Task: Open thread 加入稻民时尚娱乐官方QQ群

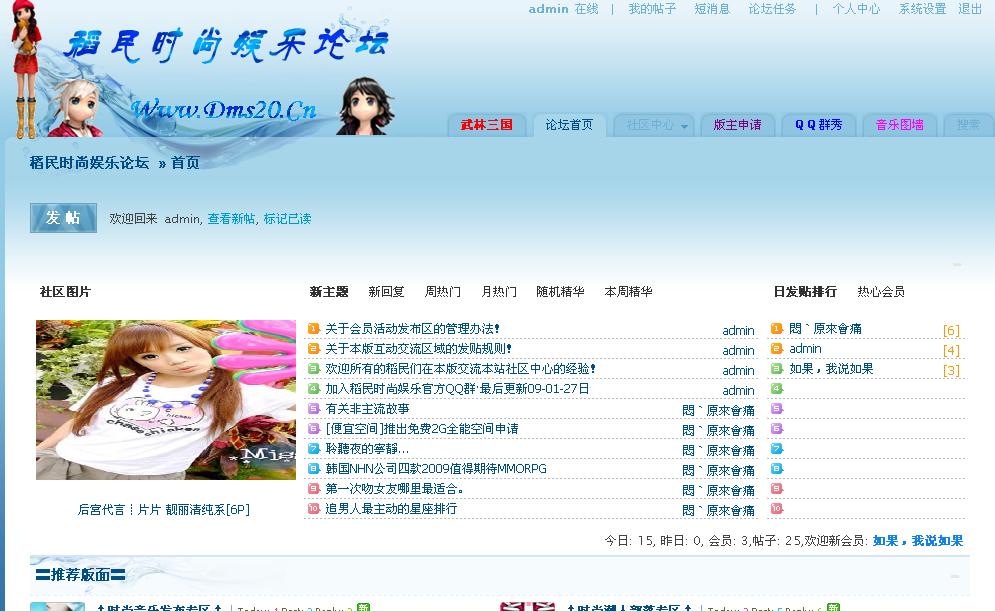Action: [x=458, y=389]
